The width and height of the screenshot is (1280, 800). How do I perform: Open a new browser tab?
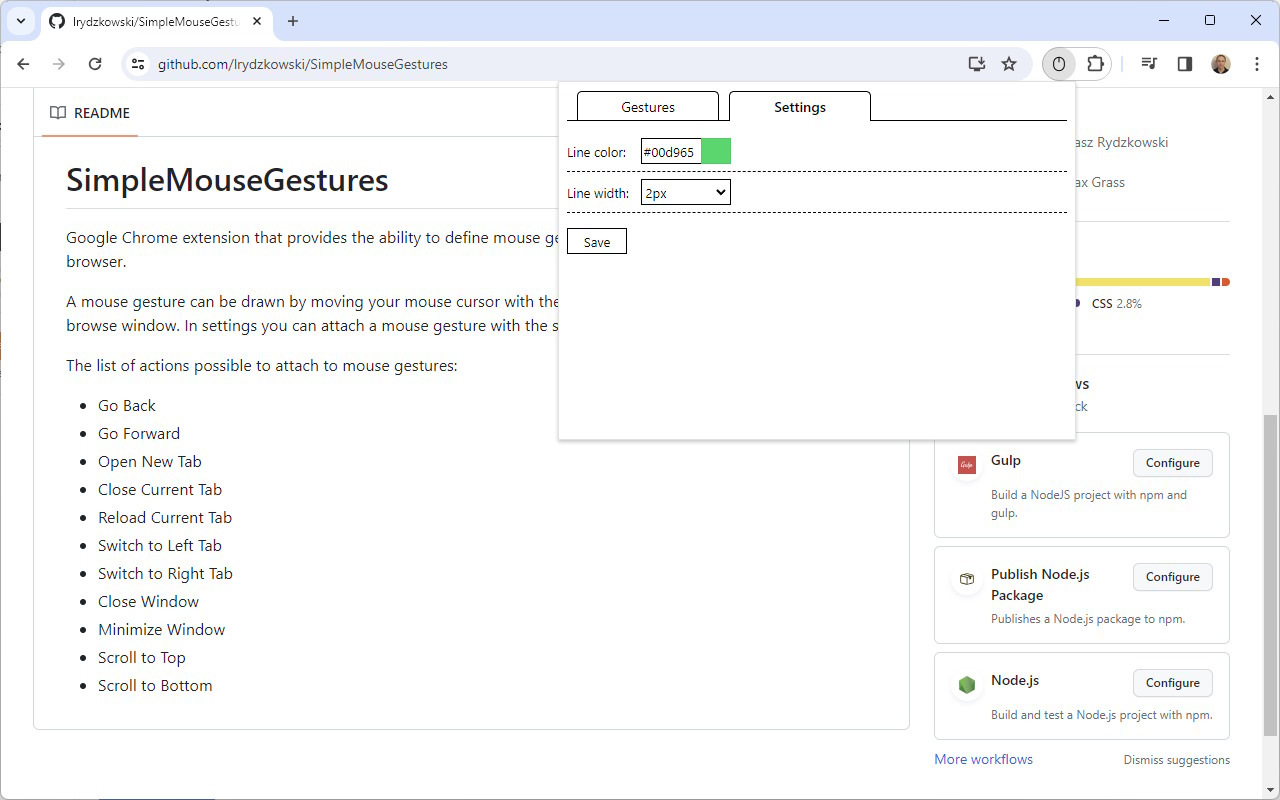click(293, 21)
